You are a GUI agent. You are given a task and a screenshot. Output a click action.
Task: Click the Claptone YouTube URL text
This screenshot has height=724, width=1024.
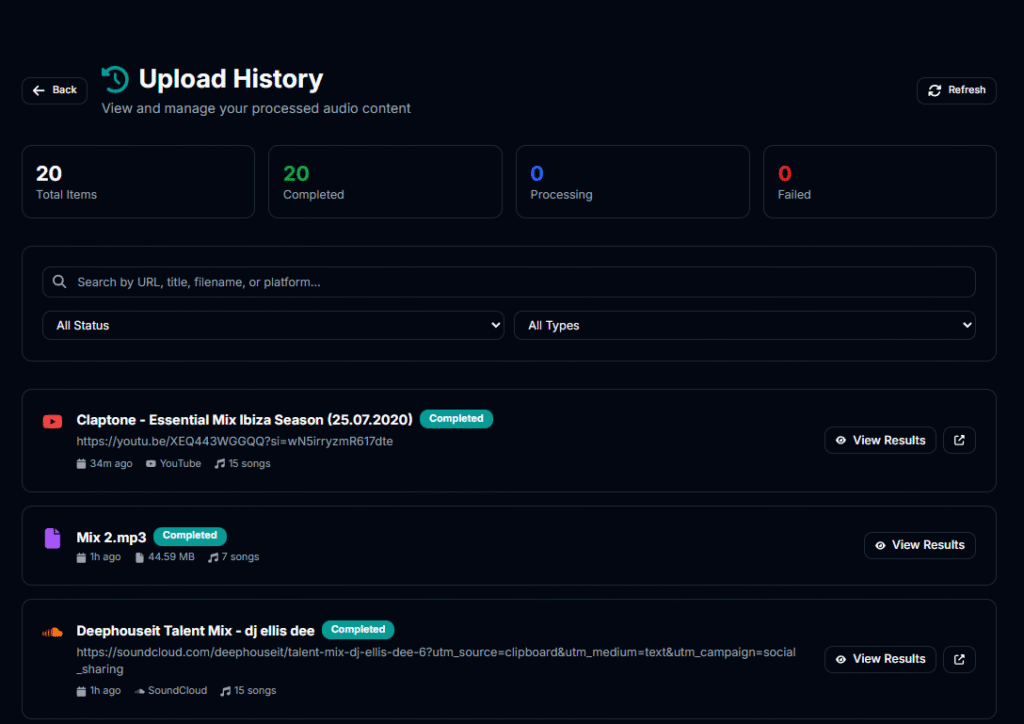click(x=235, y=441)
